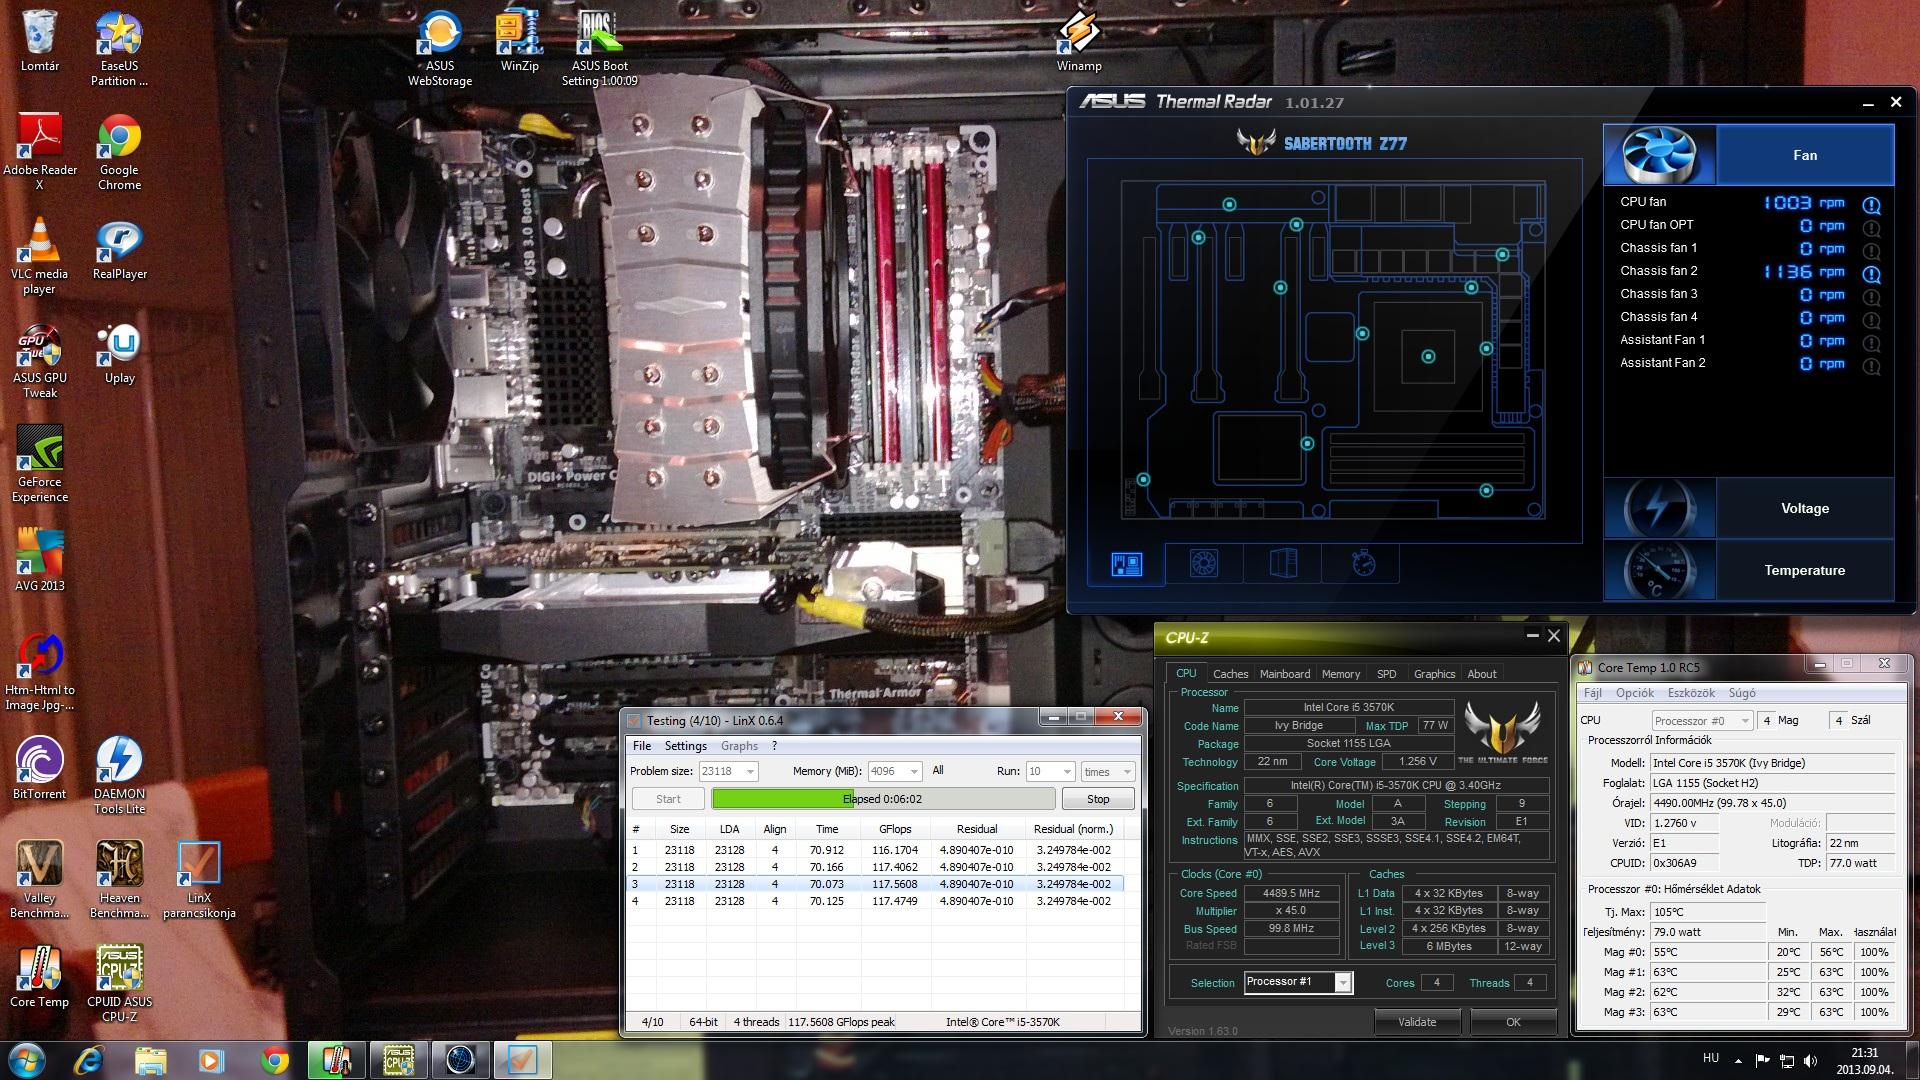Expand Problem size dropdown in LinX
Image resolution: width=1920 pixels, height=1080 pixels.
click(750, 772)
